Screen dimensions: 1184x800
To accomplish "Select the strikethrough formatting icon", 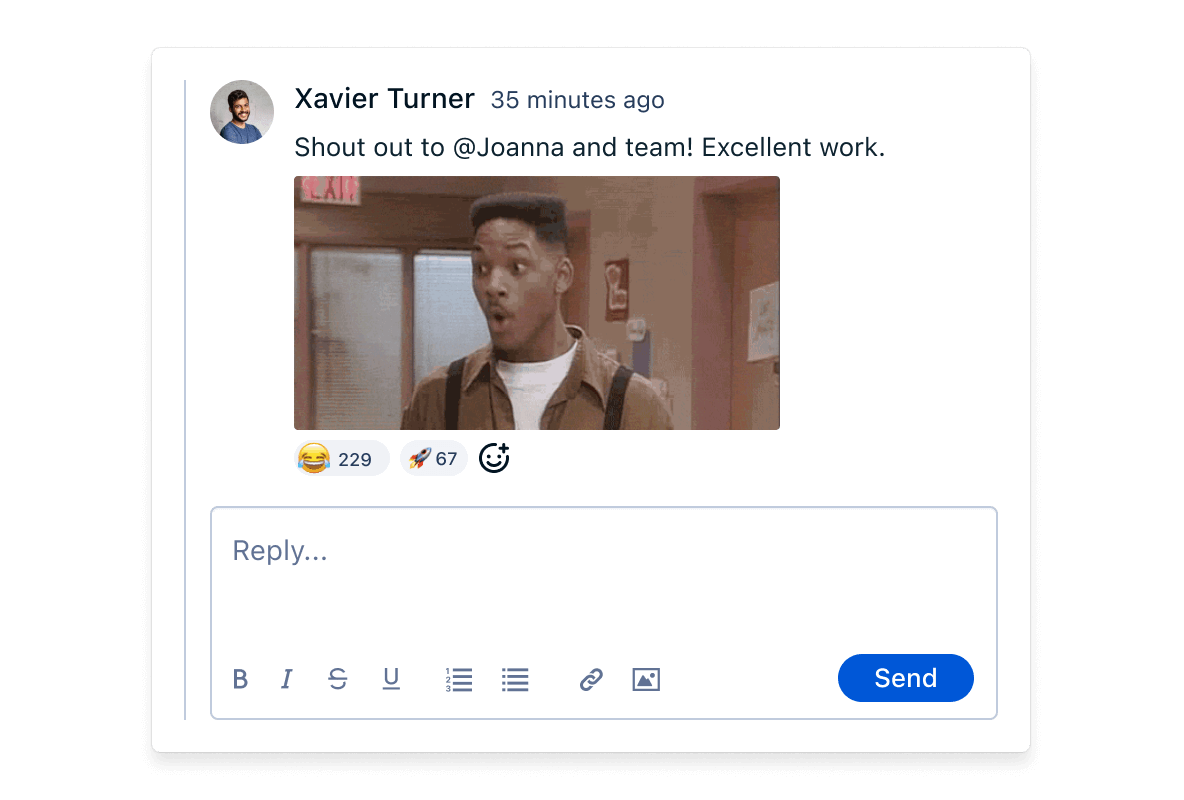I will point(338,678).
